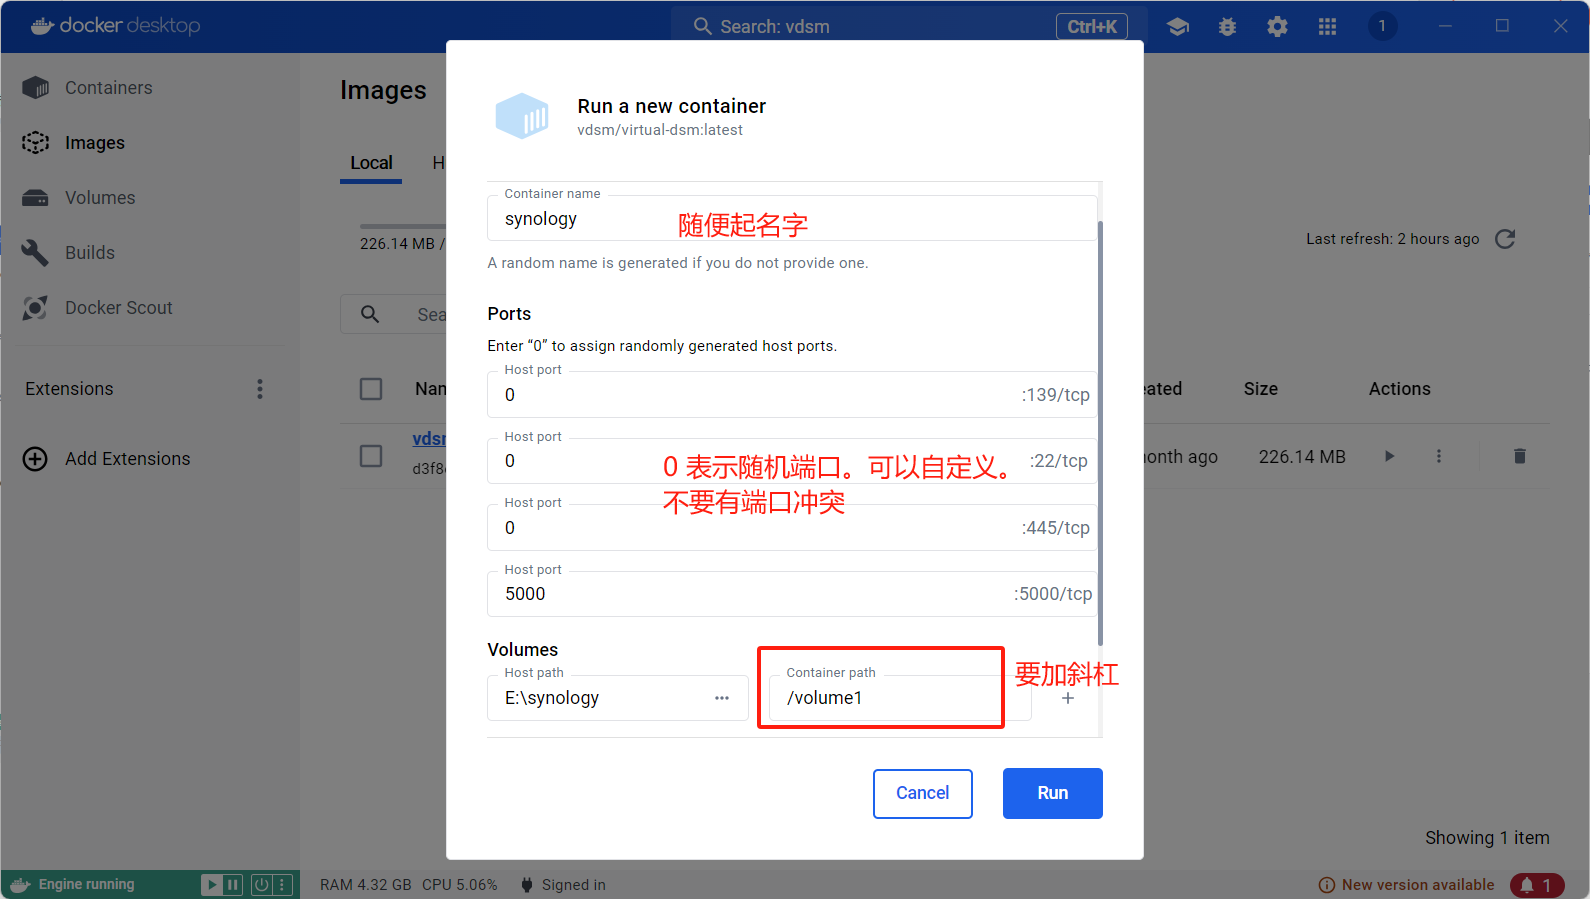
Task: Click the dialog vertical scrollbar
Action: click(1100, 432)
